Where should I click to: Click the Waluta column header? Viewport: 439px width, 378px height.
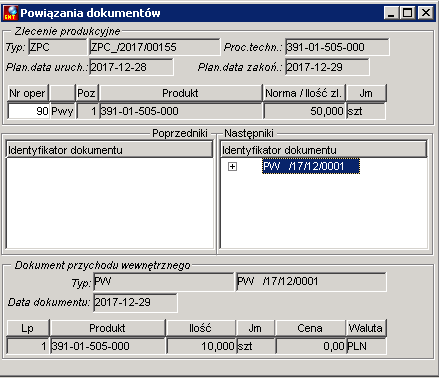pyautogui.click(x=366, y=328)
